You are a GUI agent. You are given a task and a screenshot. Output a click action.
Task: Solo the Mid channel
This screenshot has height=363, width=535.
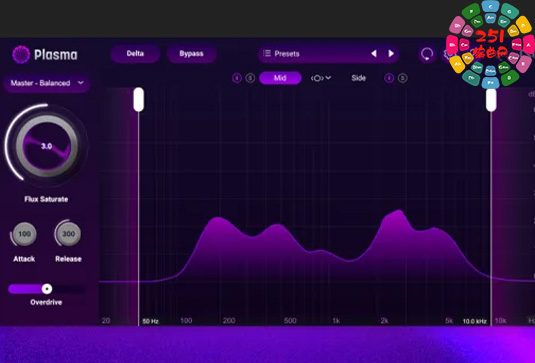[x=250, y=78]
